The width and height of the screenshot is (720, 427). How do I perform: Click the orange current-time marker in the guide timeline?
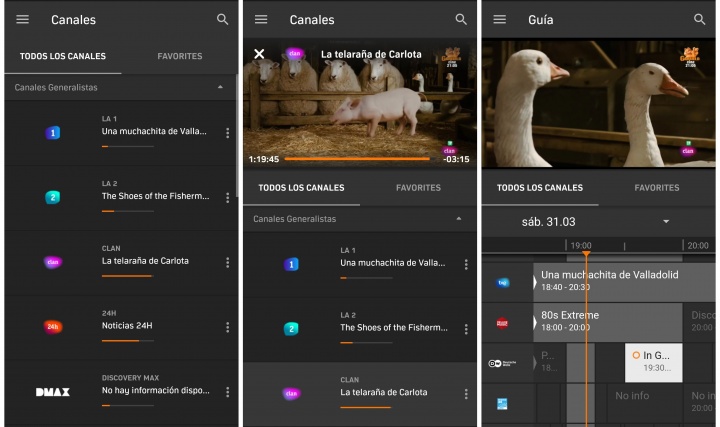(586, 253)
